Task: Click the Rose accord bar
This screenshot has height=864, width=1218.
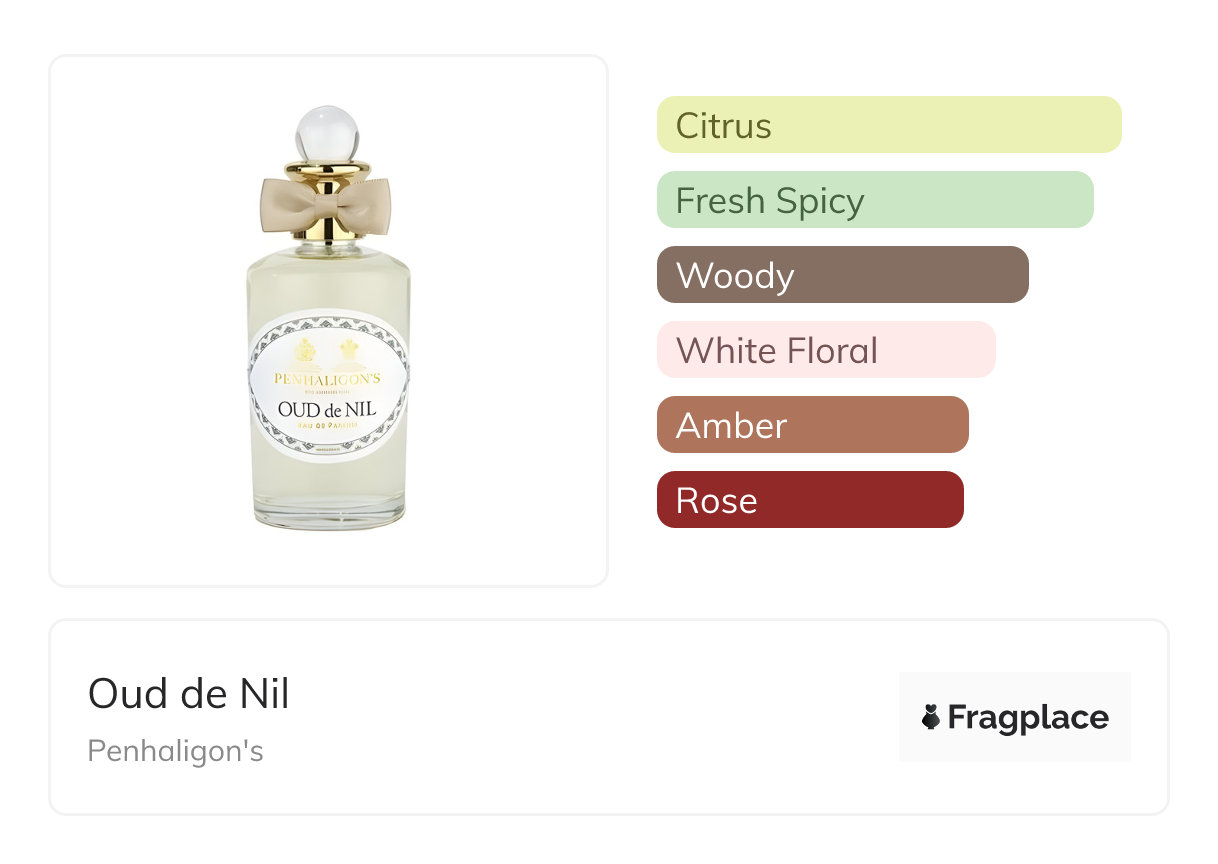Action: [809, 500]
